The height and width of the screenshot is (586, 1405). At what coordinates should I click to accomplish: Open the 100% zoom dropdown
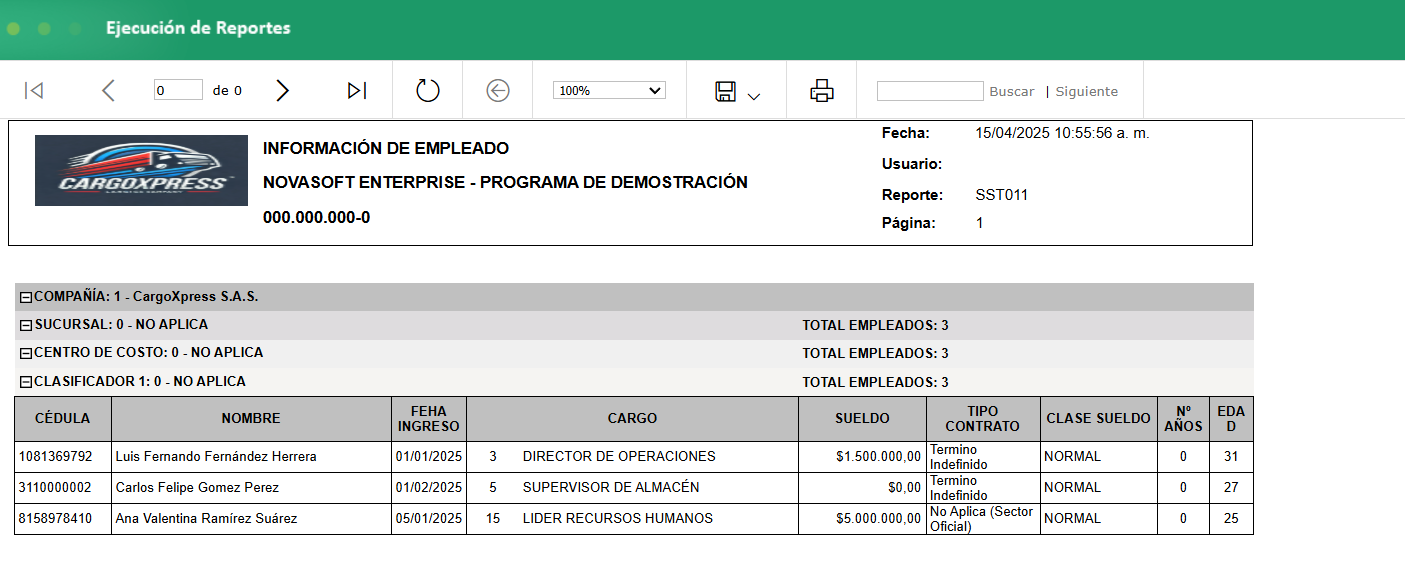[x=609, y=90]
